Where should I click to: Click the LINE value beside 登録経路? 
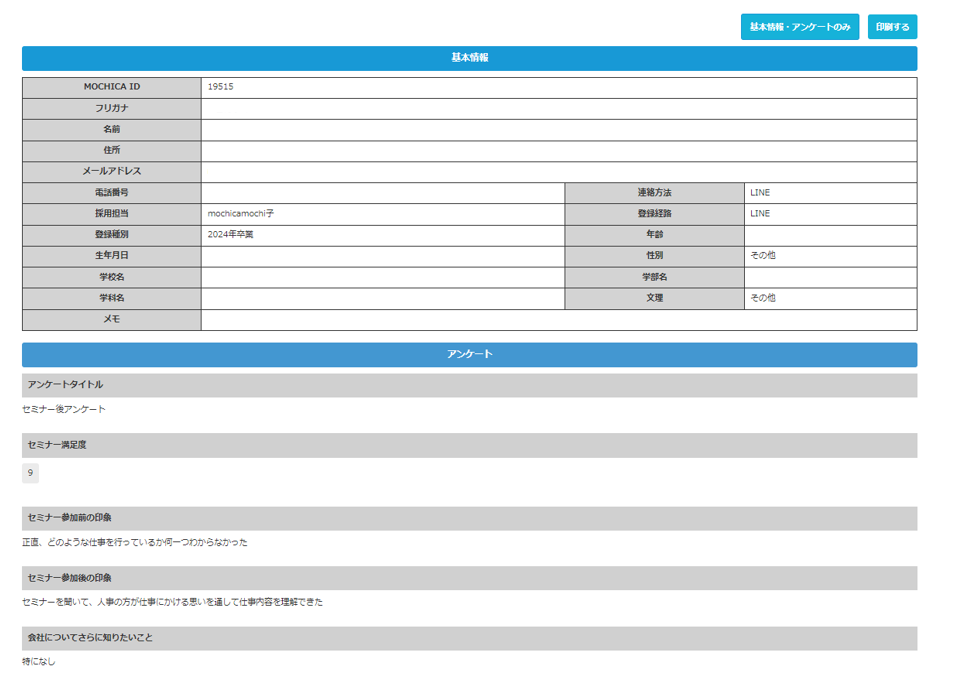pyautogui.click(x=760, y=214)
